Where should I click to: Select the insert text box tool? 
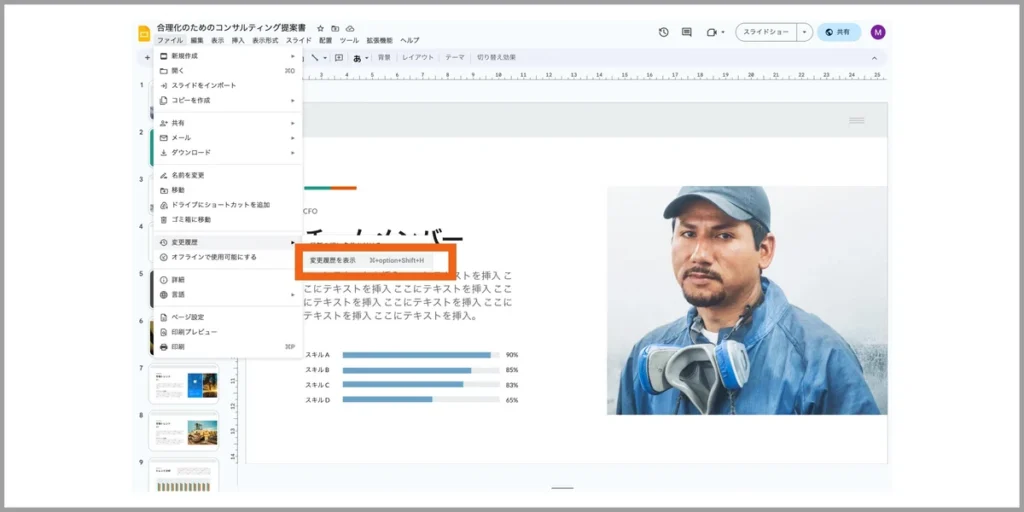[x=339, y=57]
